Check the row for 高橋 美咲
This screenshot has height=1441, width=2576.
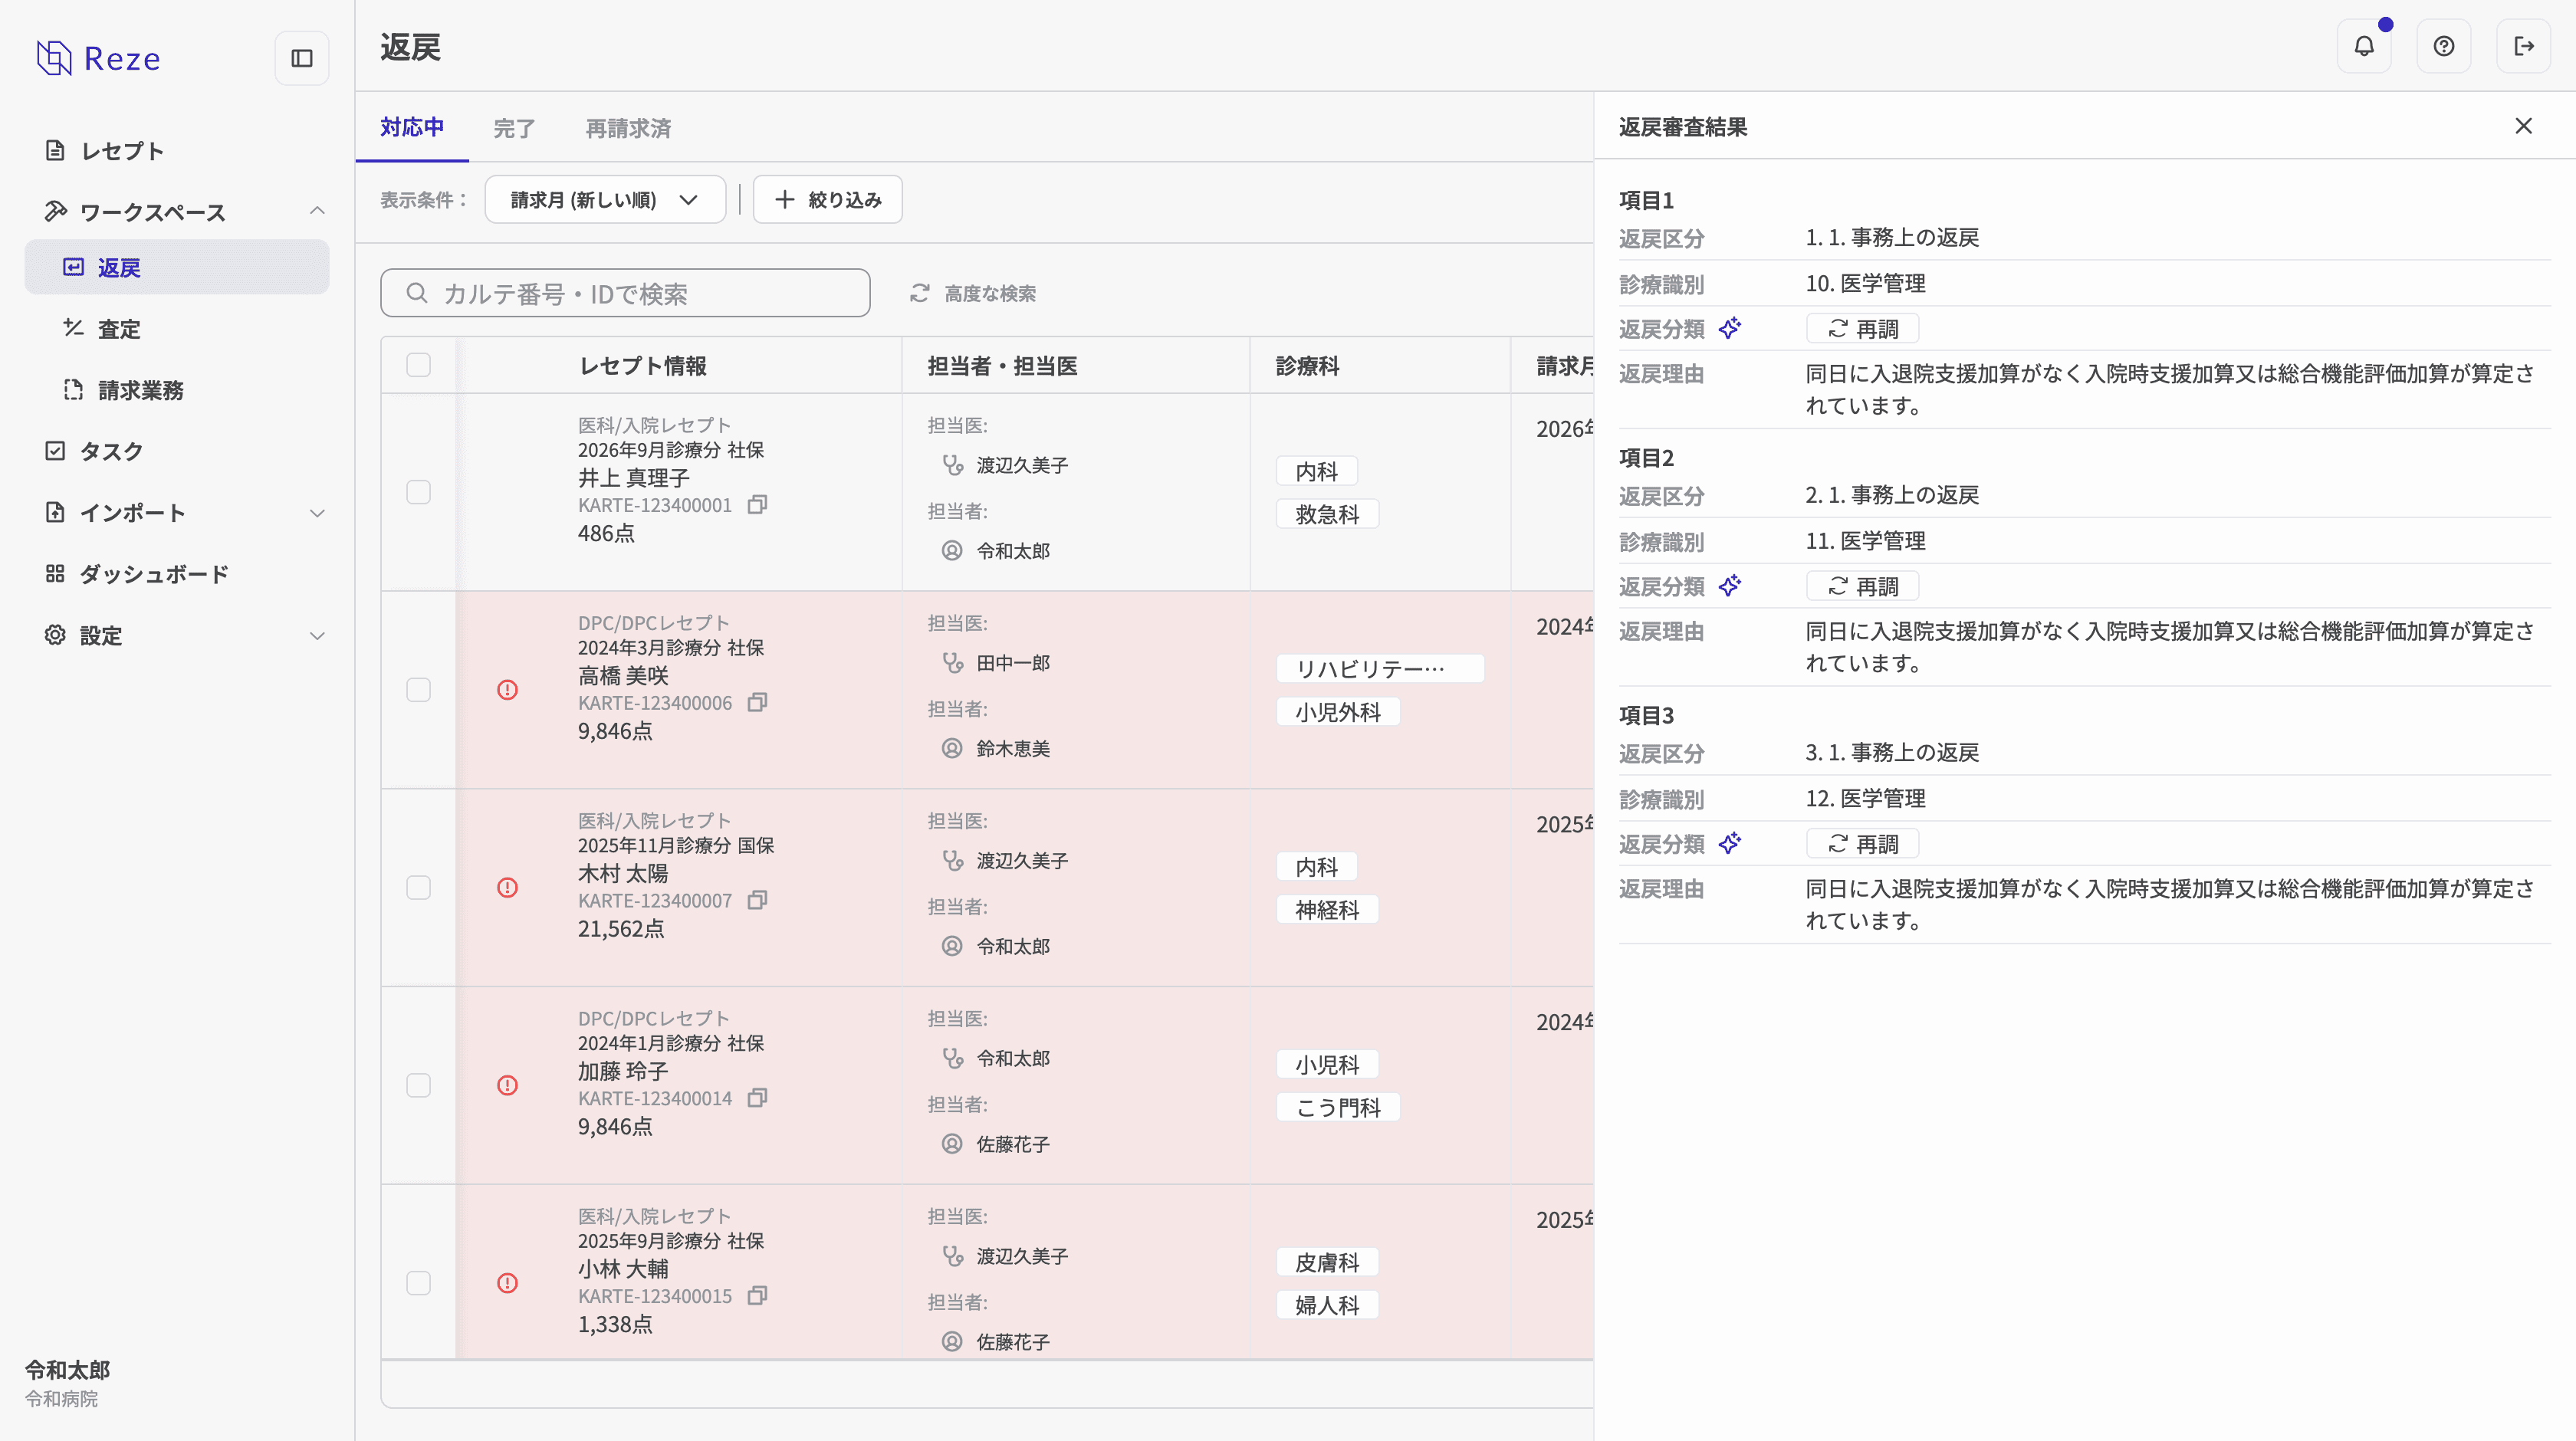419,690
